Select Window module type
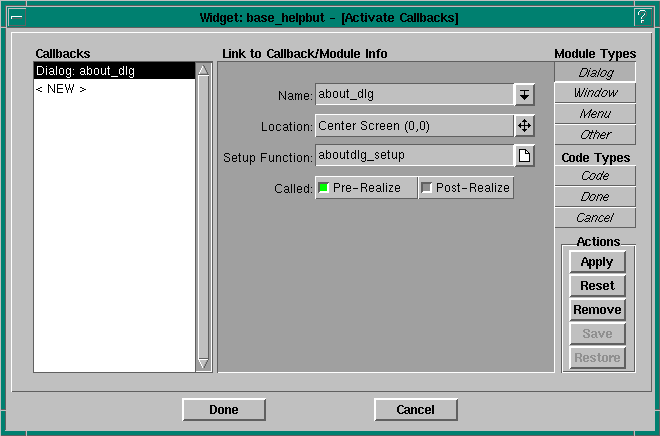Viewport: 660px width, 436px height. pyautogui.click(x=596, y=93)
